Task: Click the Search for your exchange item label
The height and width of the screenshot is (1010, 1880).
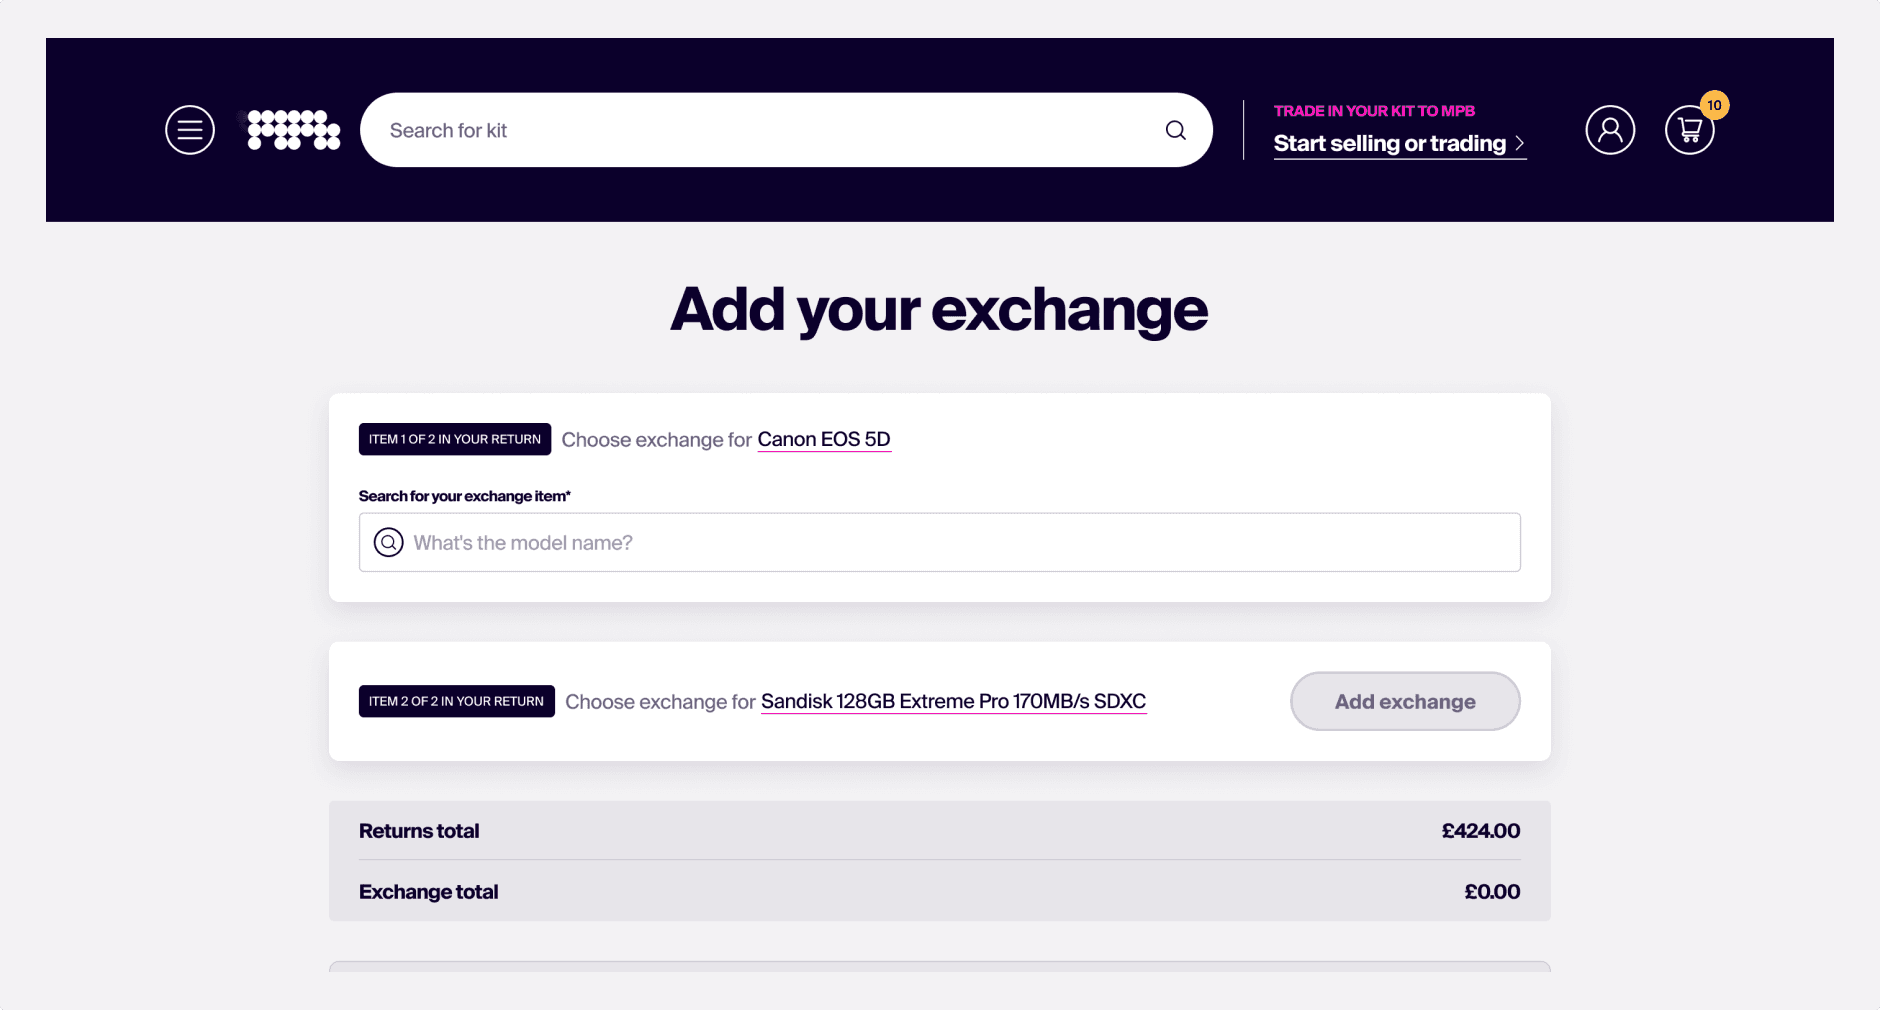Action: pyautogui.click(x=464, y=496)
